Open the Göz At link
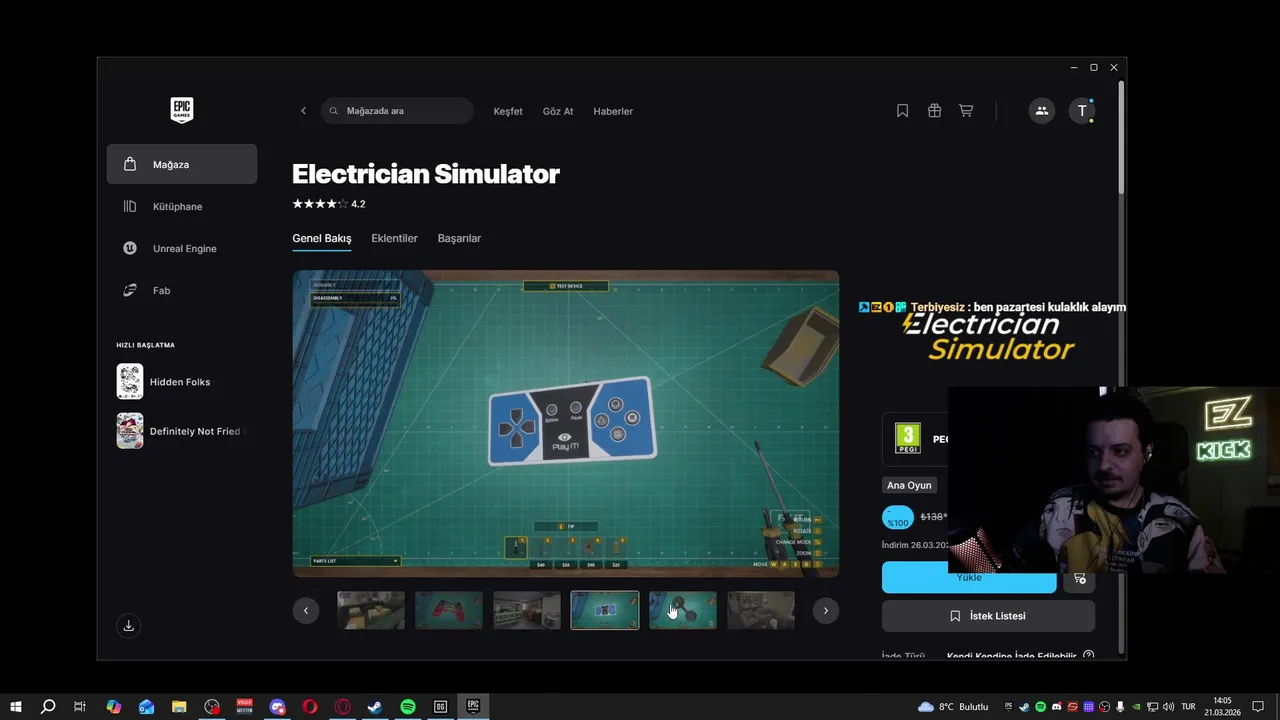 click(558, 111)
